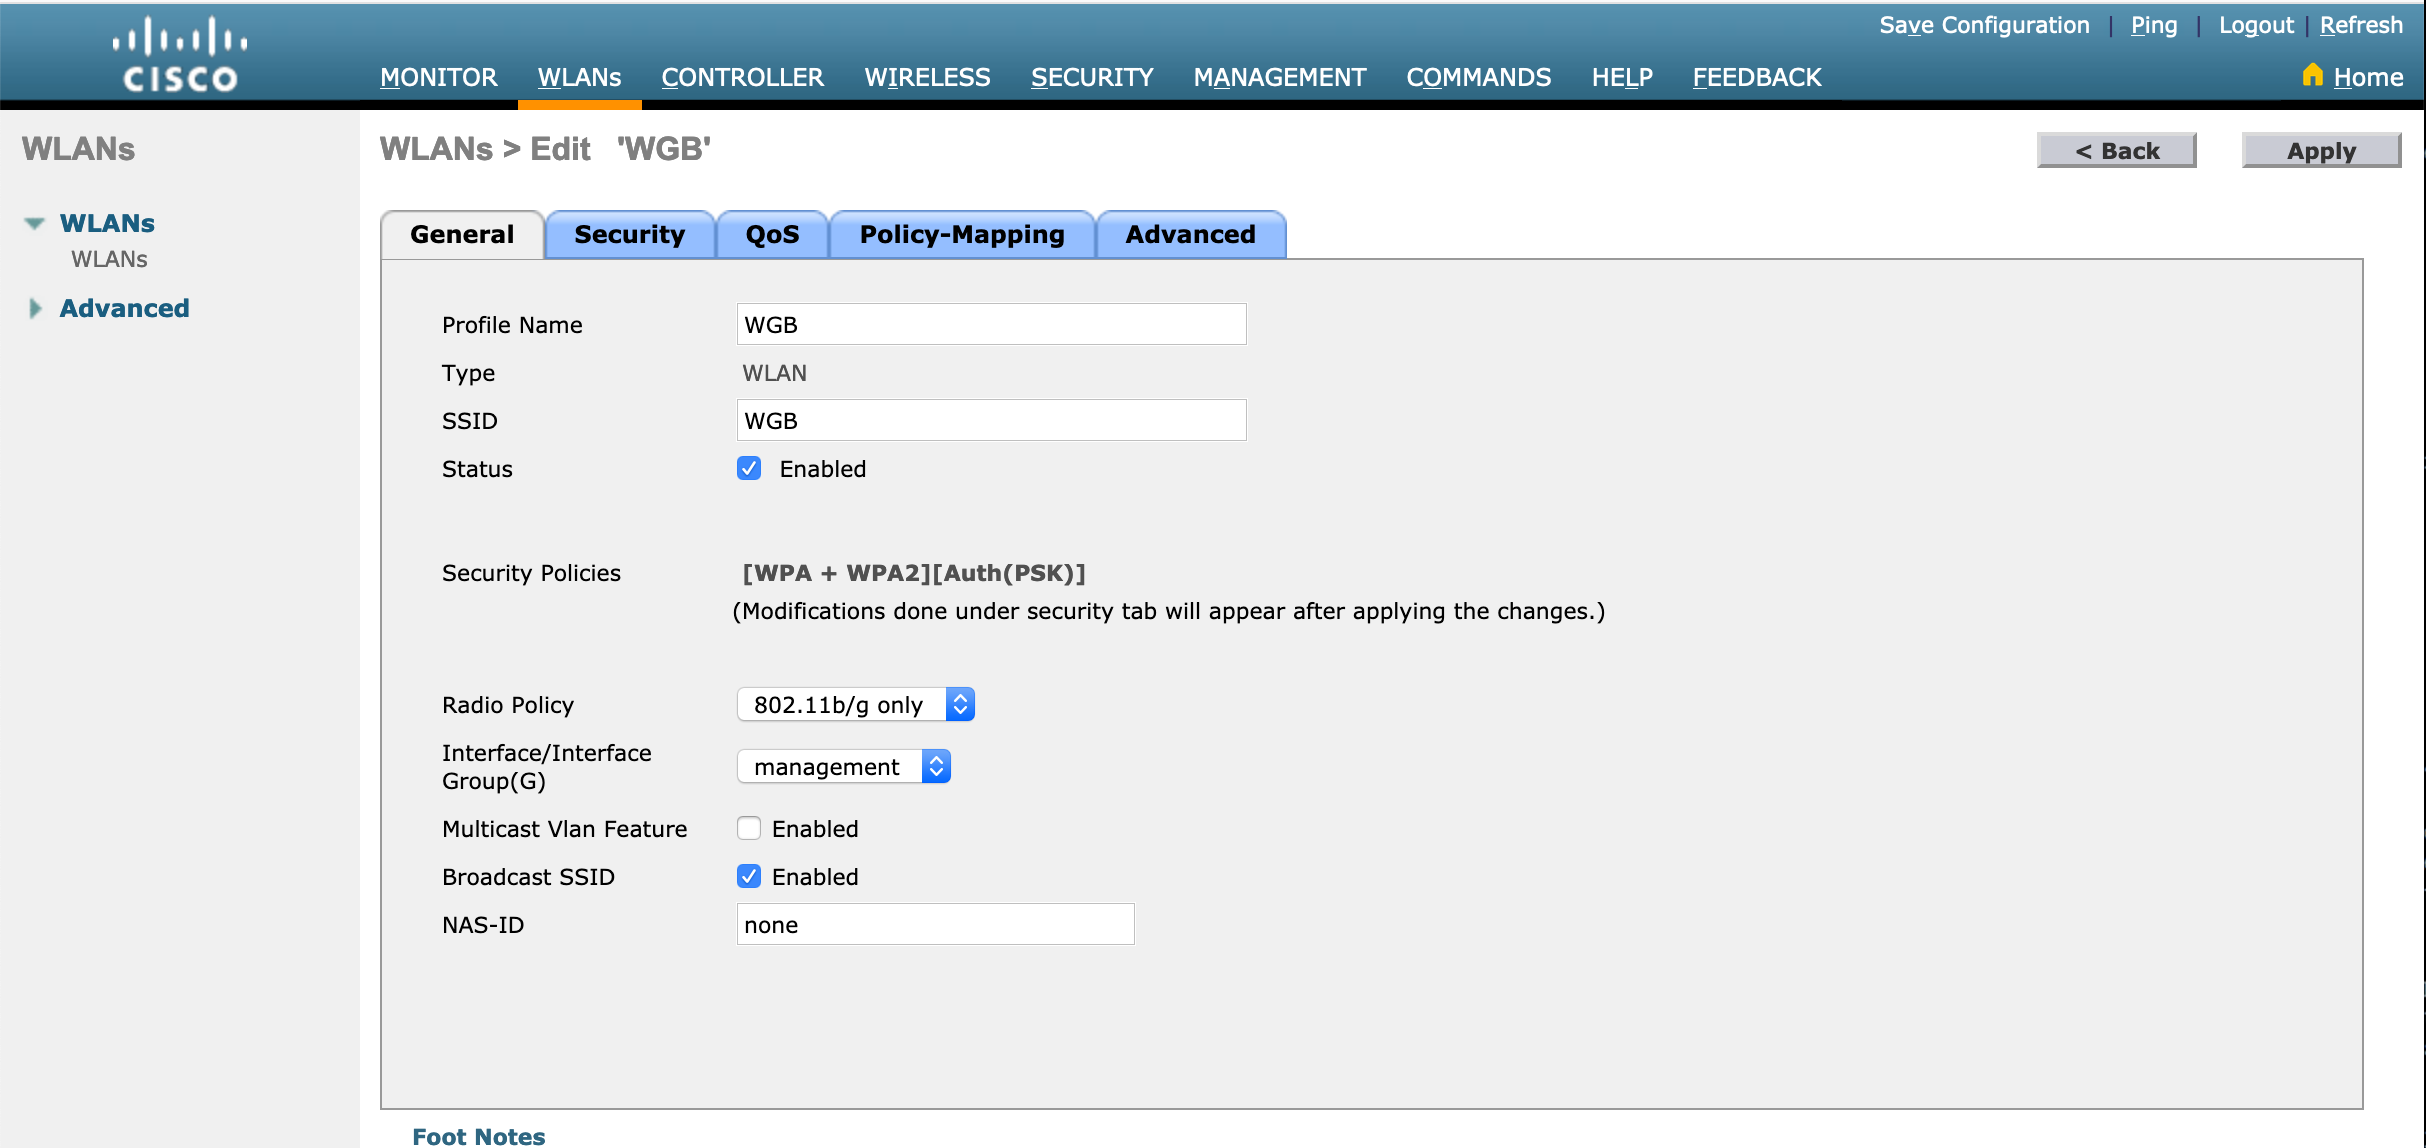Screen dimensions: 2426x1148
Task: Click inside the NAS-ID input field
Action: (x=935, y=923)
